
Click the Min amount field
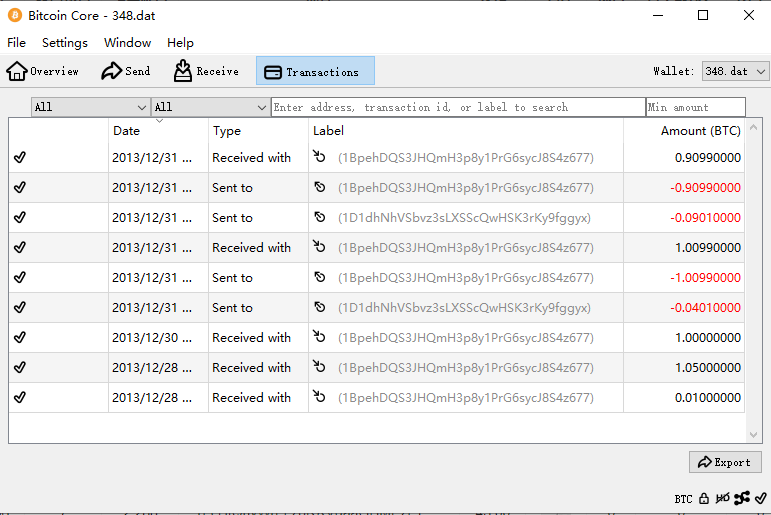pos(695,107)
